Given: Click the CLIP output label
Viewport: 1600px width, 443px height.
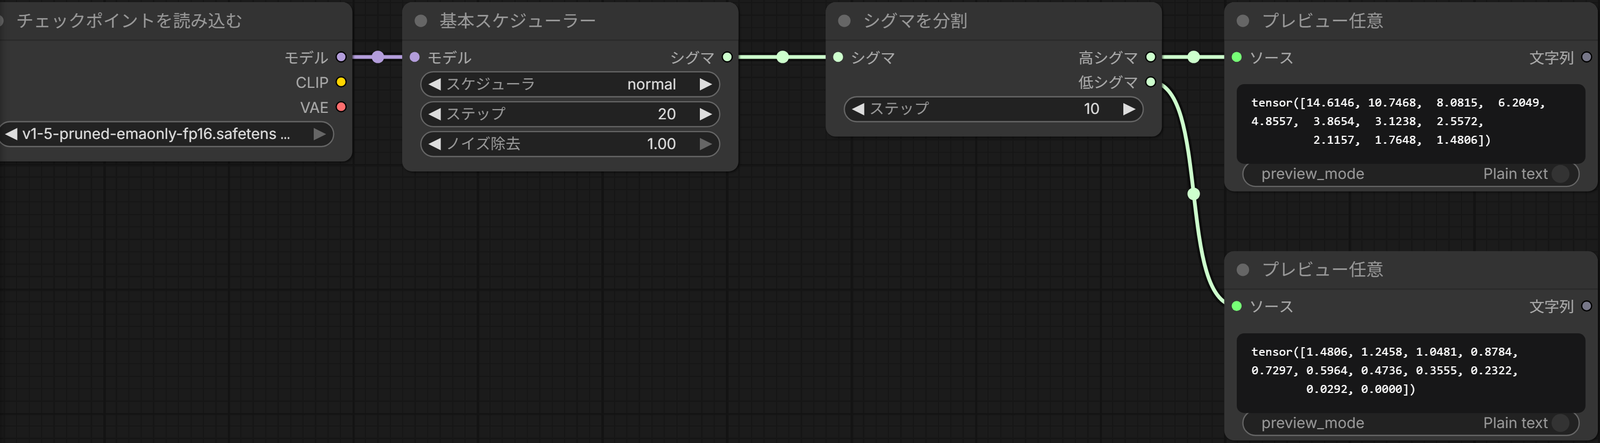Looking at the screenshot, I should (312, 83).
